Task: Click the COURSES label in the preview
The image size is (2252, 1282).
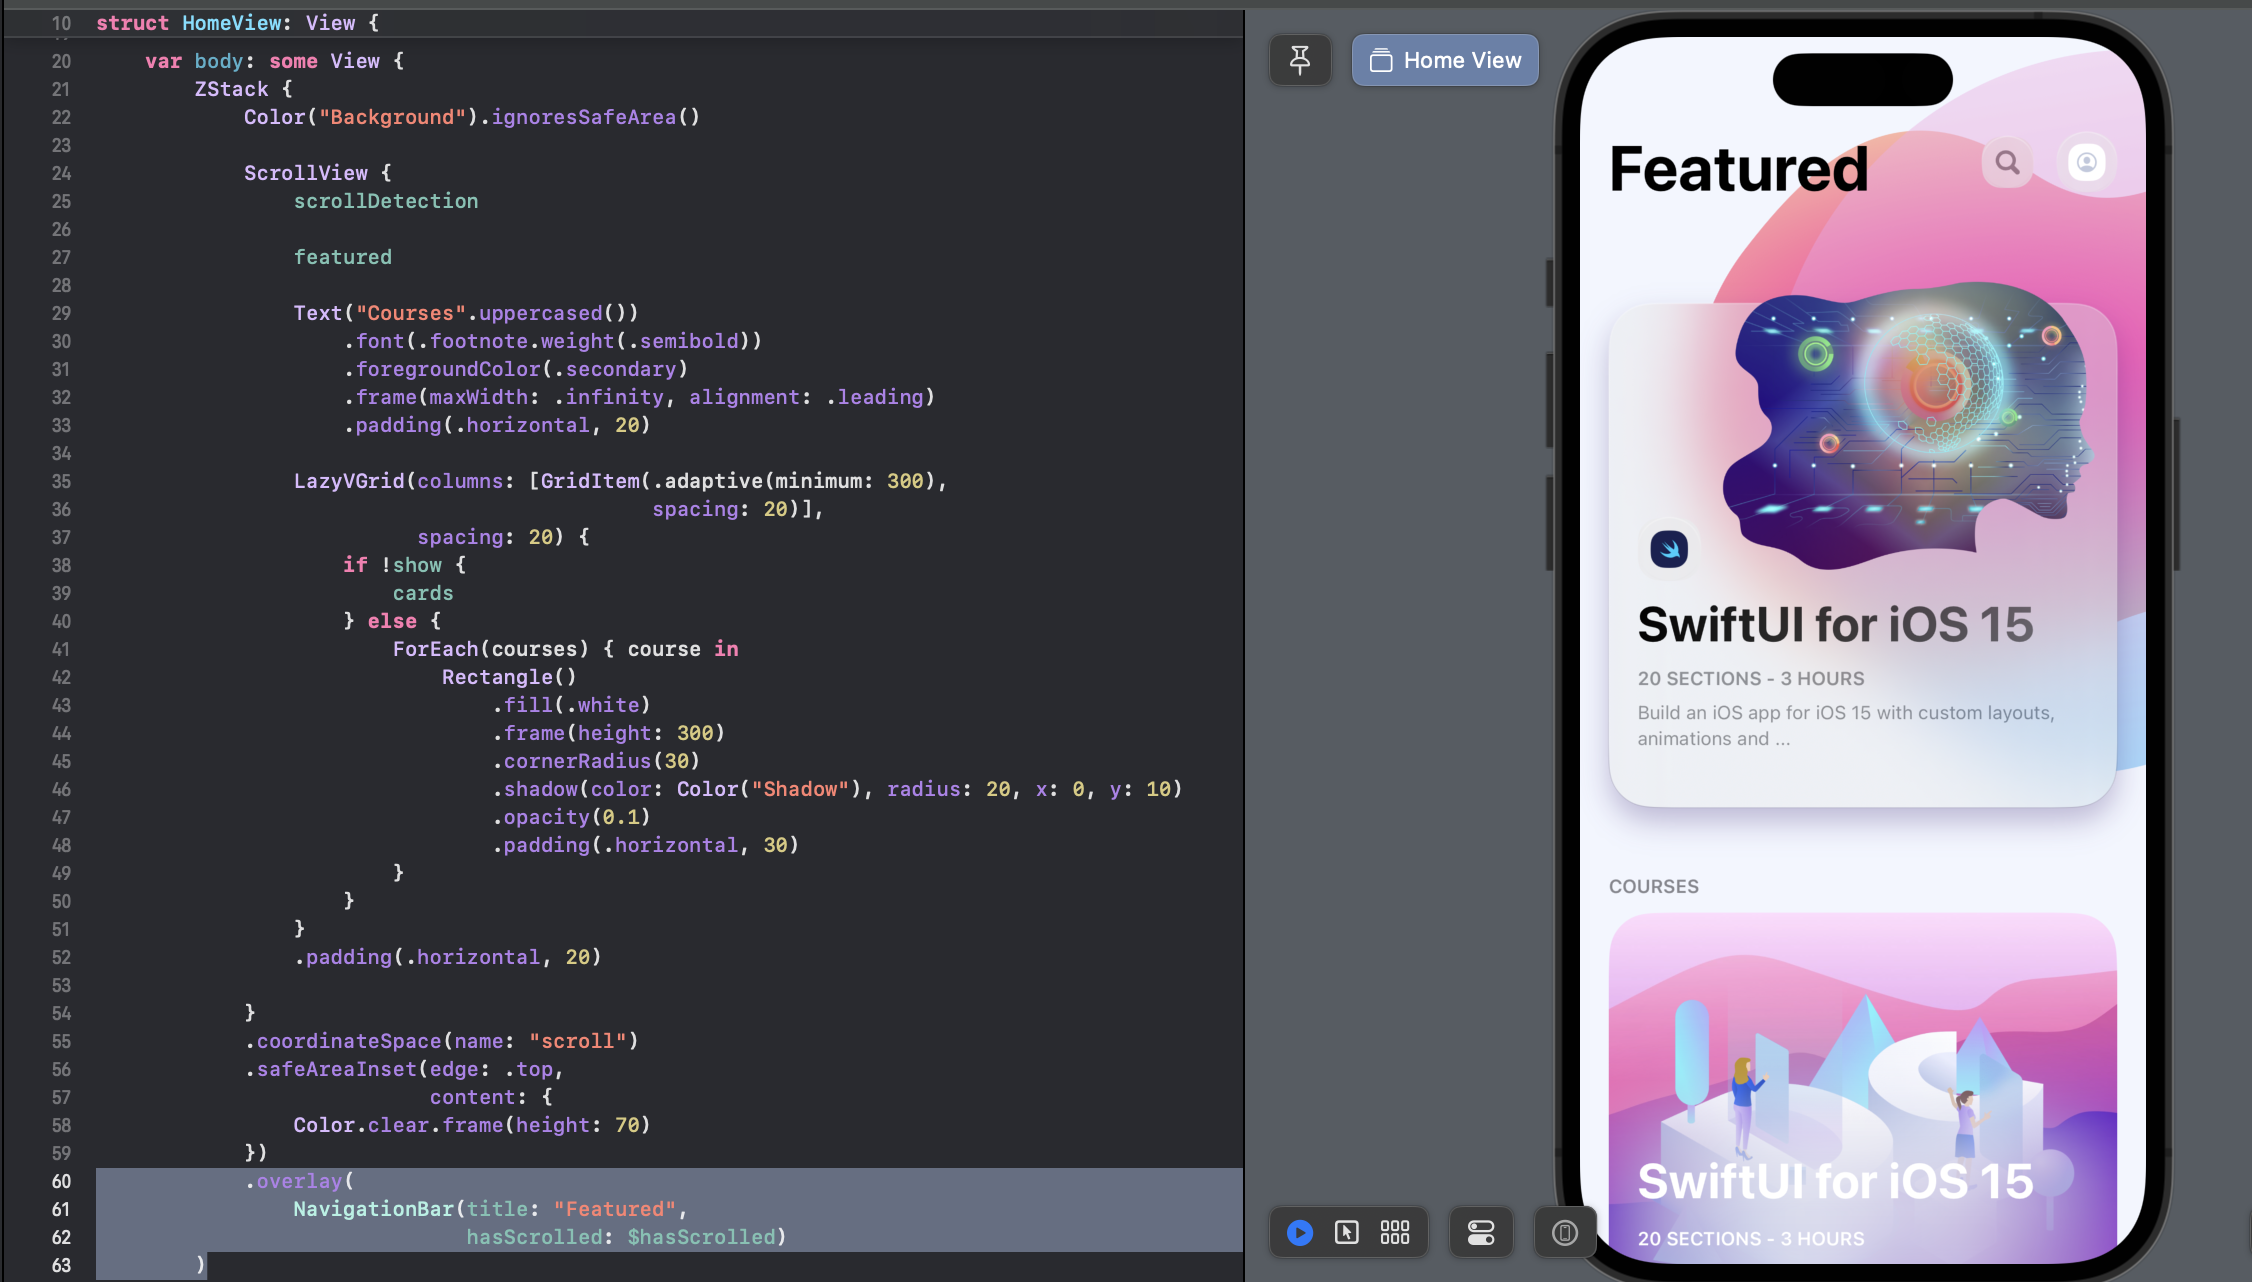Action: click(x=1654, y=886)
